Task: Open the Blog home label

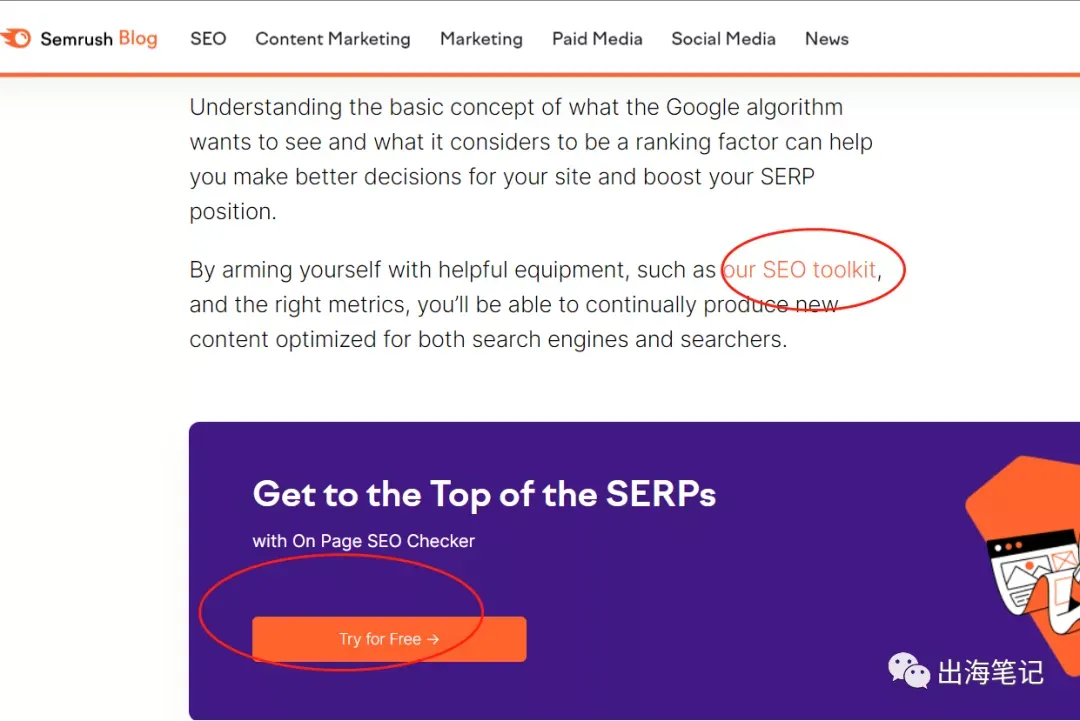Action: pyautogui.click(x=138, y=39)
